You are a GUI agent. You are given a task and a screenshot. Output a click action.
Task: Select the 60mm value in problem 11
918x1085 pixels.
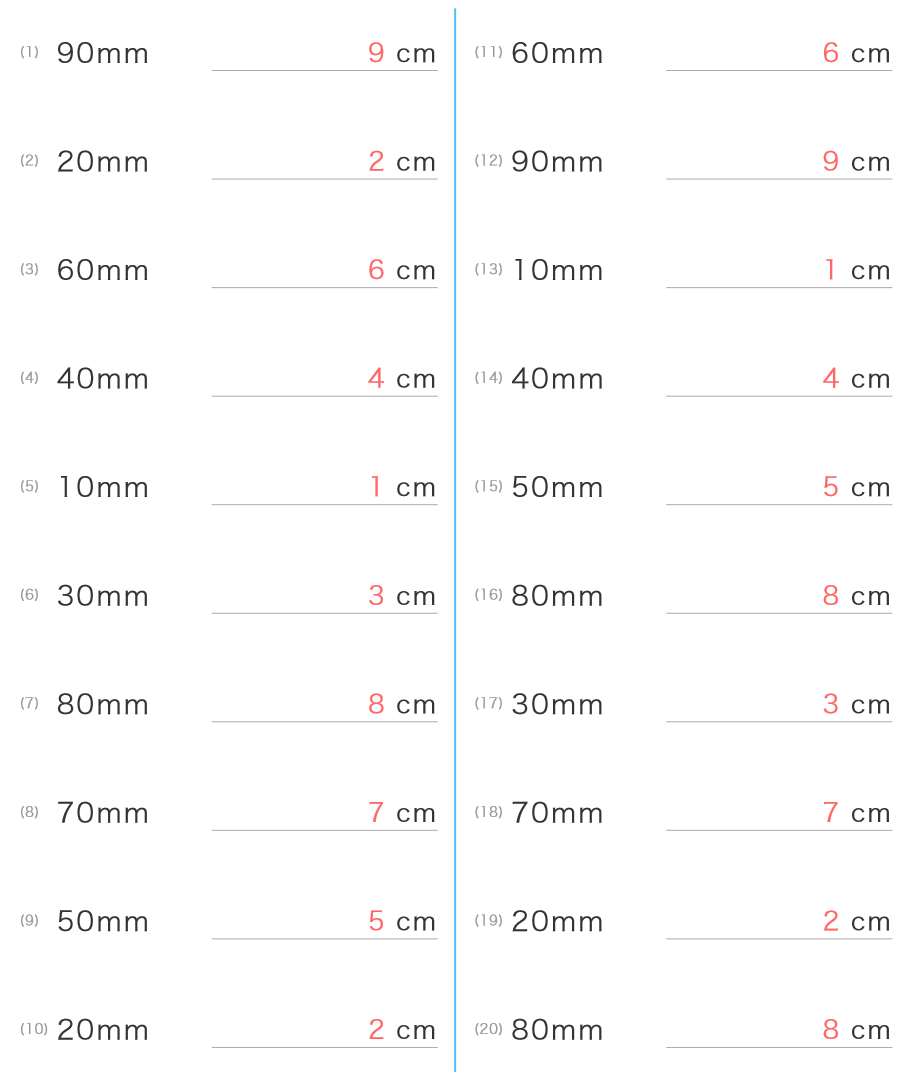point(557,53)
